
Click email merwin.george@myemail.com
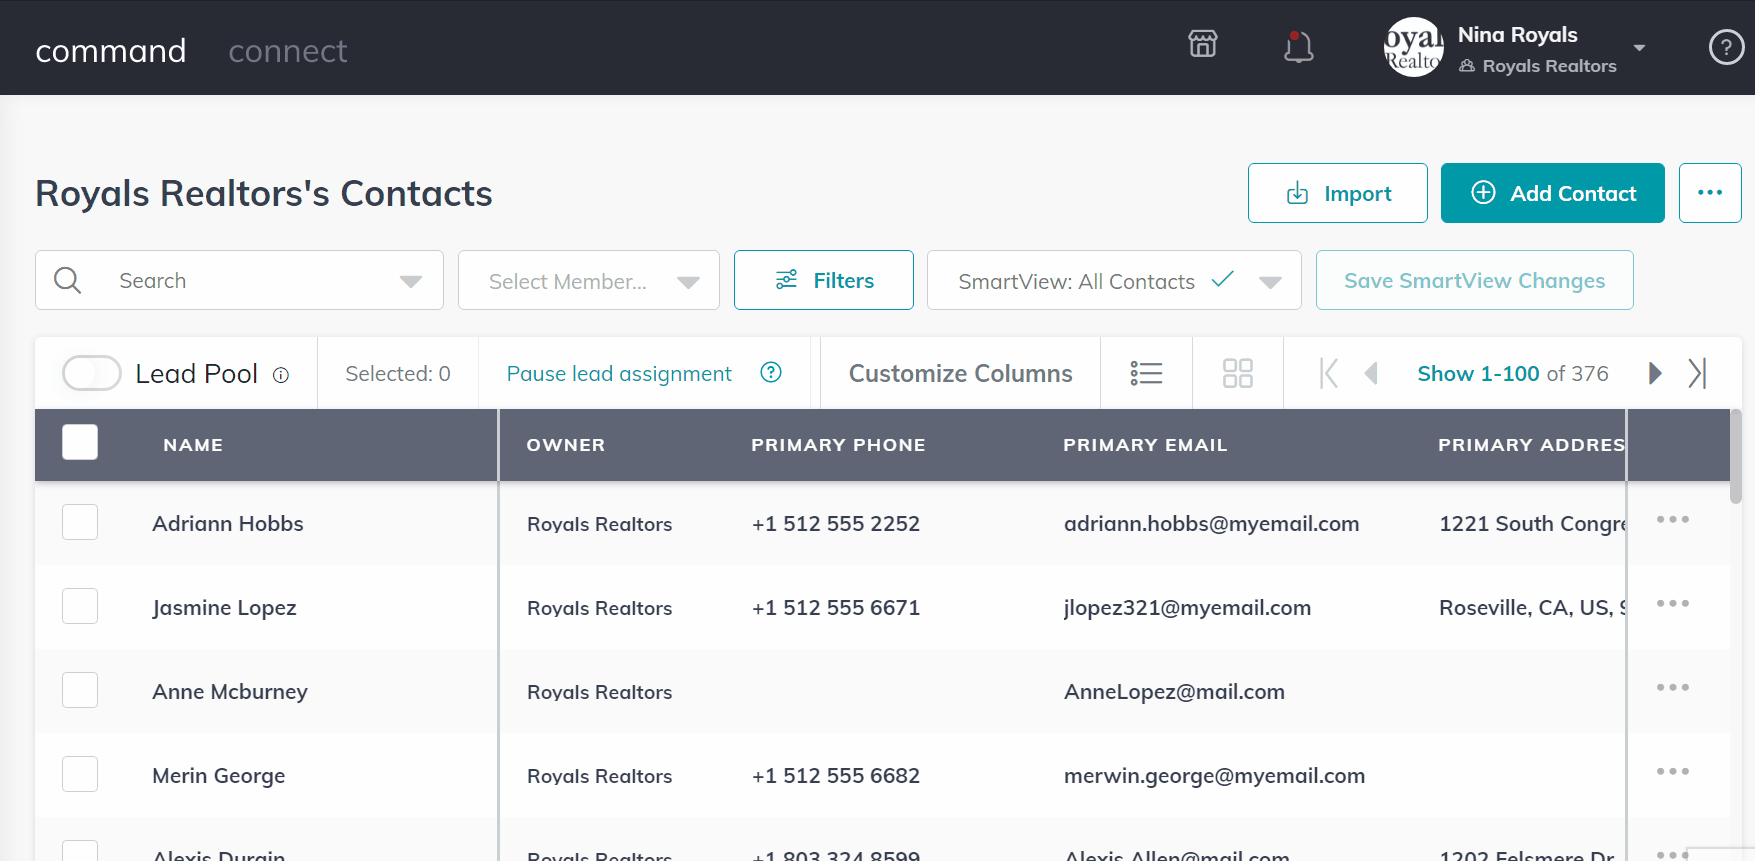pyautogui.click(x=1214, y=776)
